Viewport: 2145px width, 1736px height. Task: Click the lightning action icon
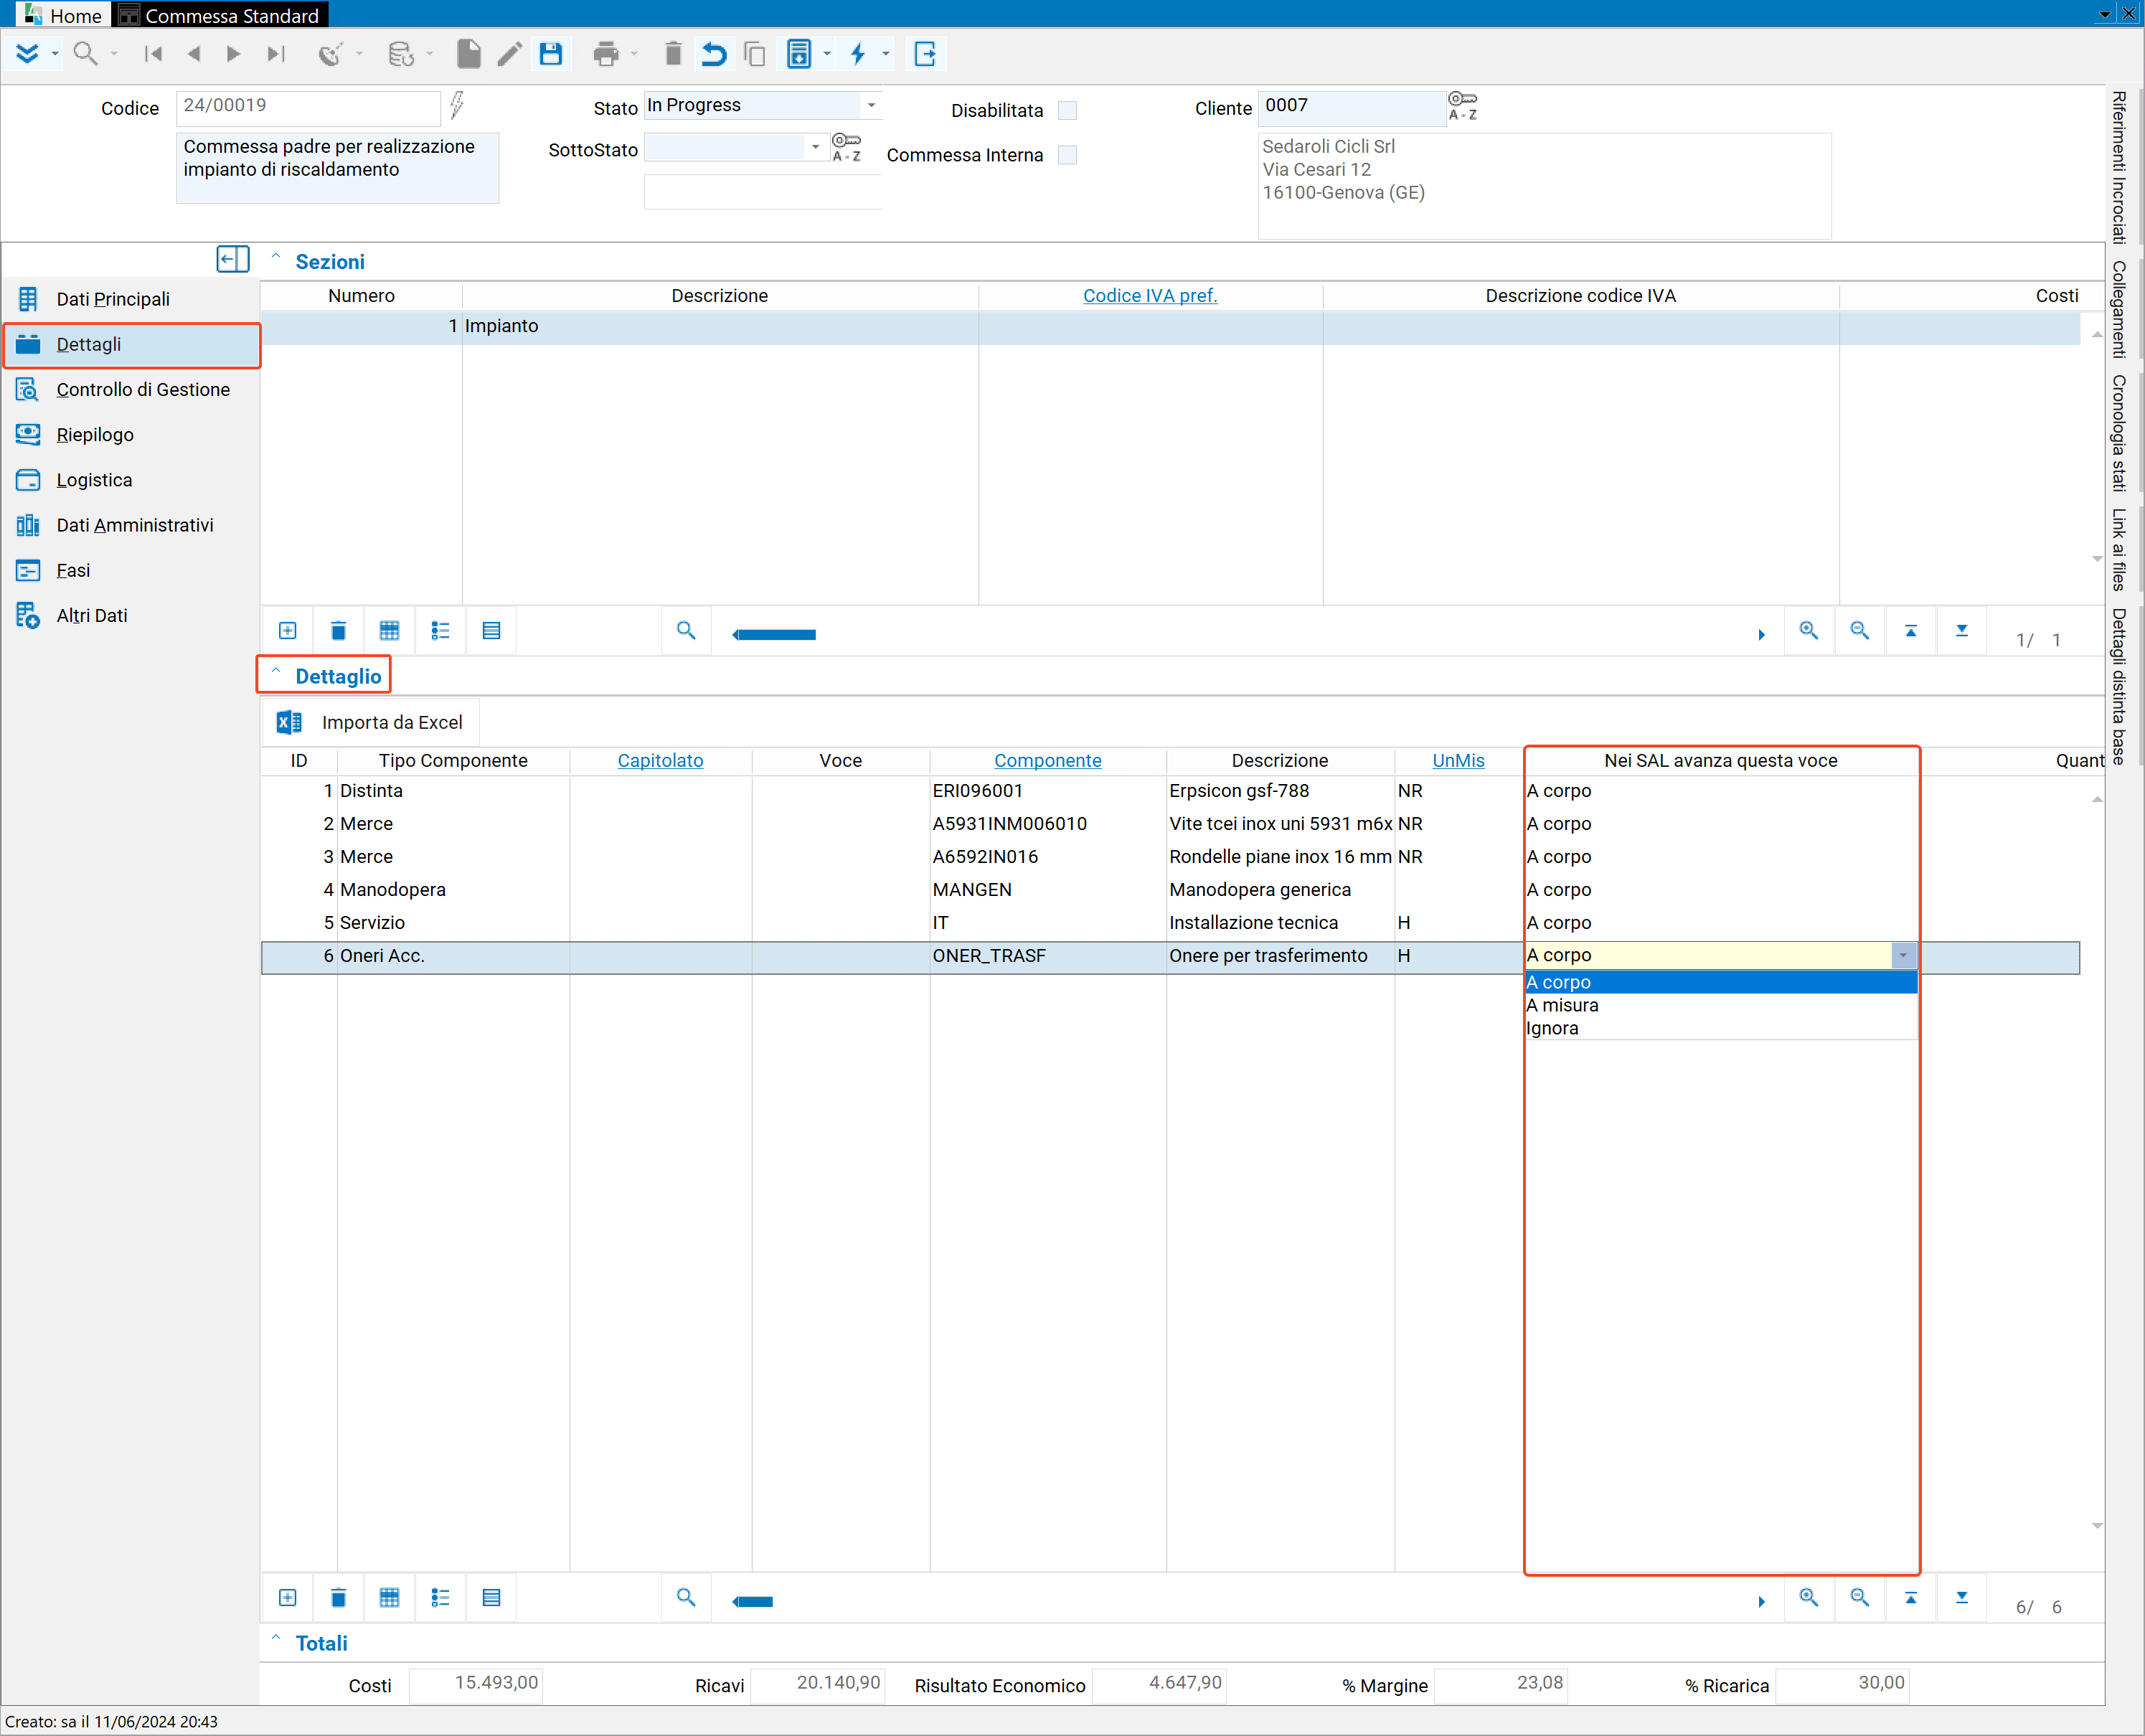tap(858, 54)
